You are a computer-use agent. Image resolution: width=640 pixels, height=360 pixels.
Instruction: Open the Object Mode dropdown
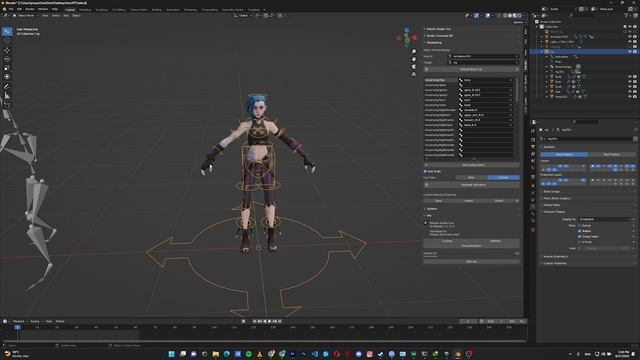(x=25, y=16)
